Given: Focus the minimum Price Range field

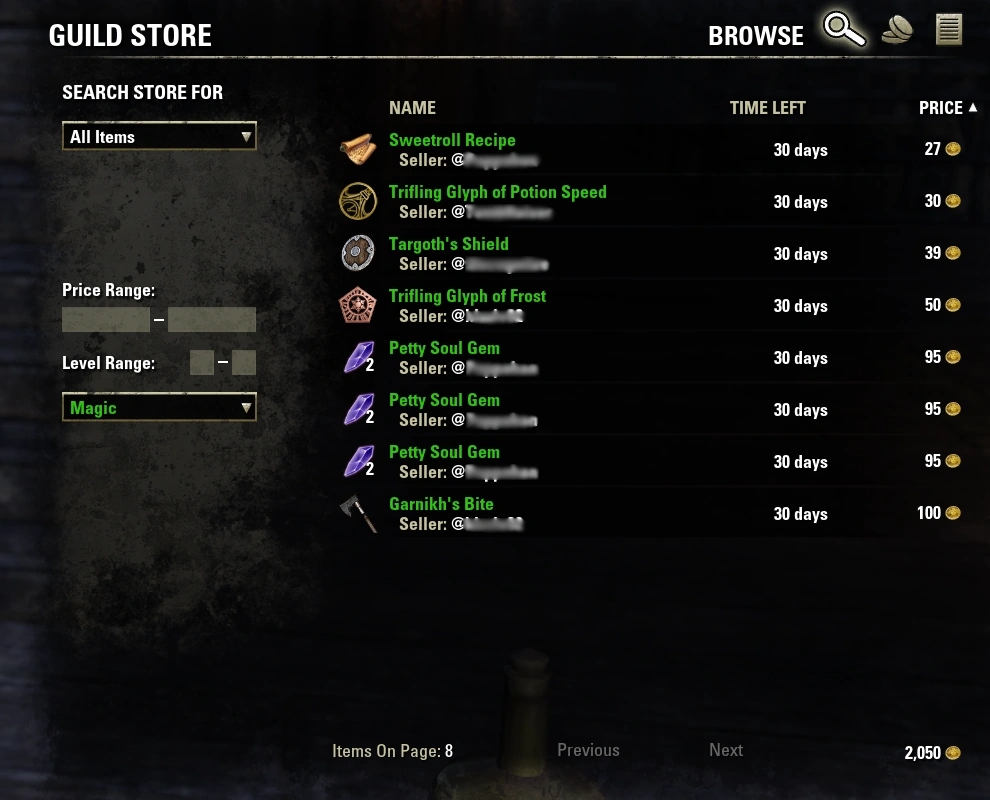Looking at the screenshot, I should coord(106,319).
